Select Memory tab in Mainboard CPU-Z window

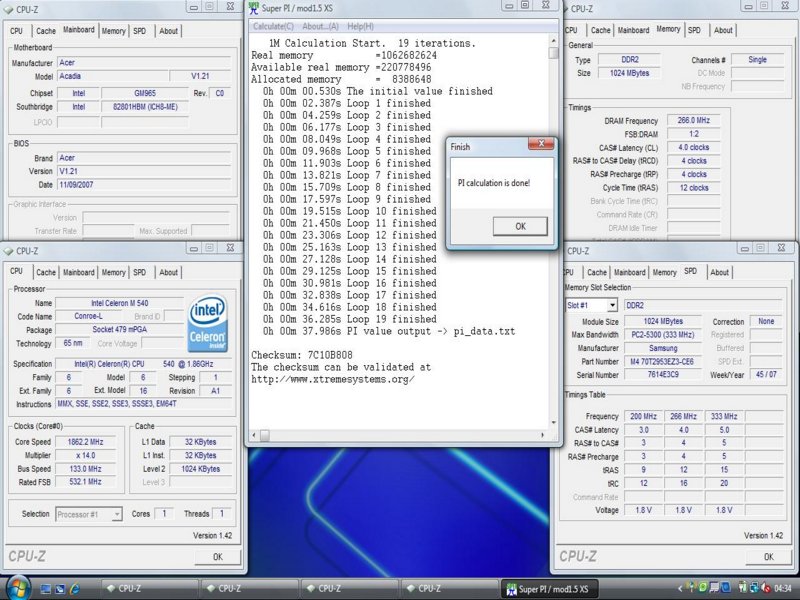point(113,31)
